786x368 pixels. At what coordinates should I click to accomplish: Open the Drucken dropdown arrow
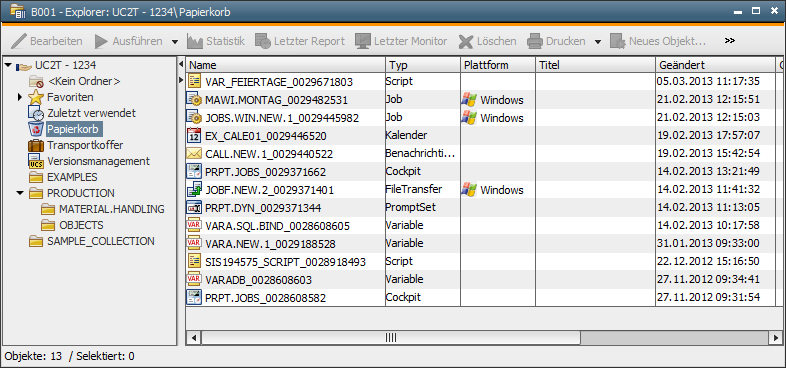coord(598,42)
